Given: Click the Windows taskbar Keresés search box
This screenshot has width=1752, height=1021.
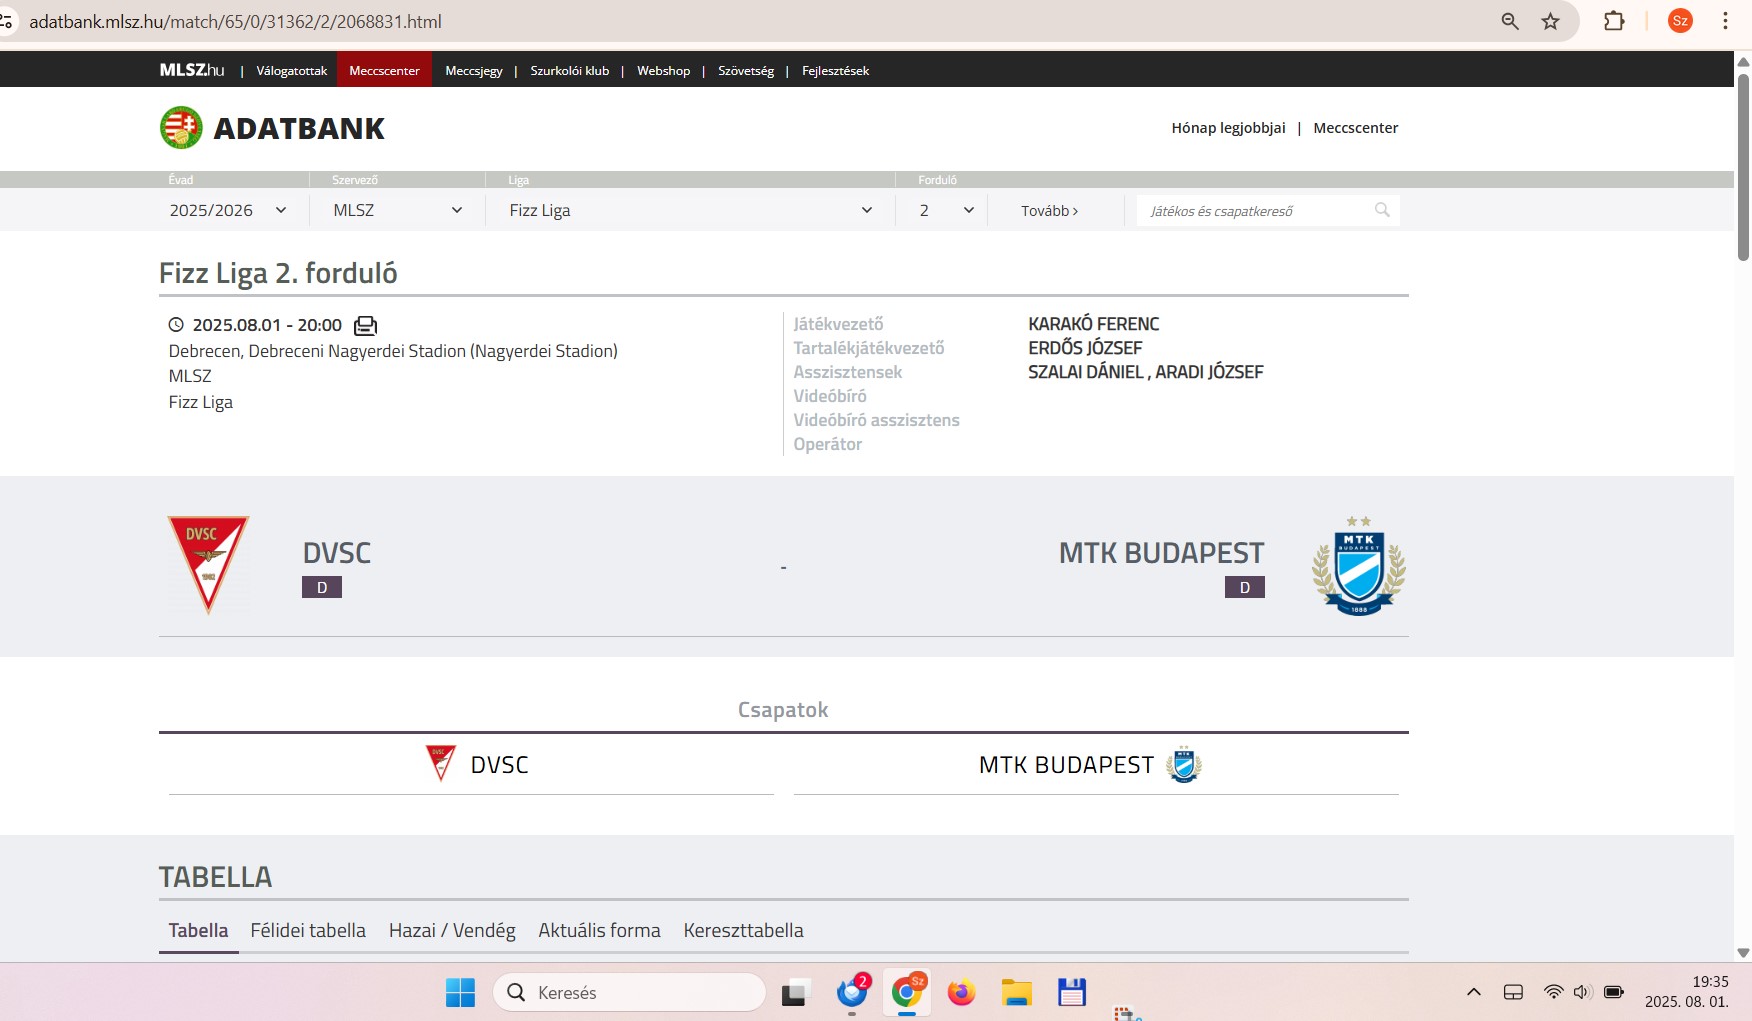Looking at the screenshot, I should [629, 992].
